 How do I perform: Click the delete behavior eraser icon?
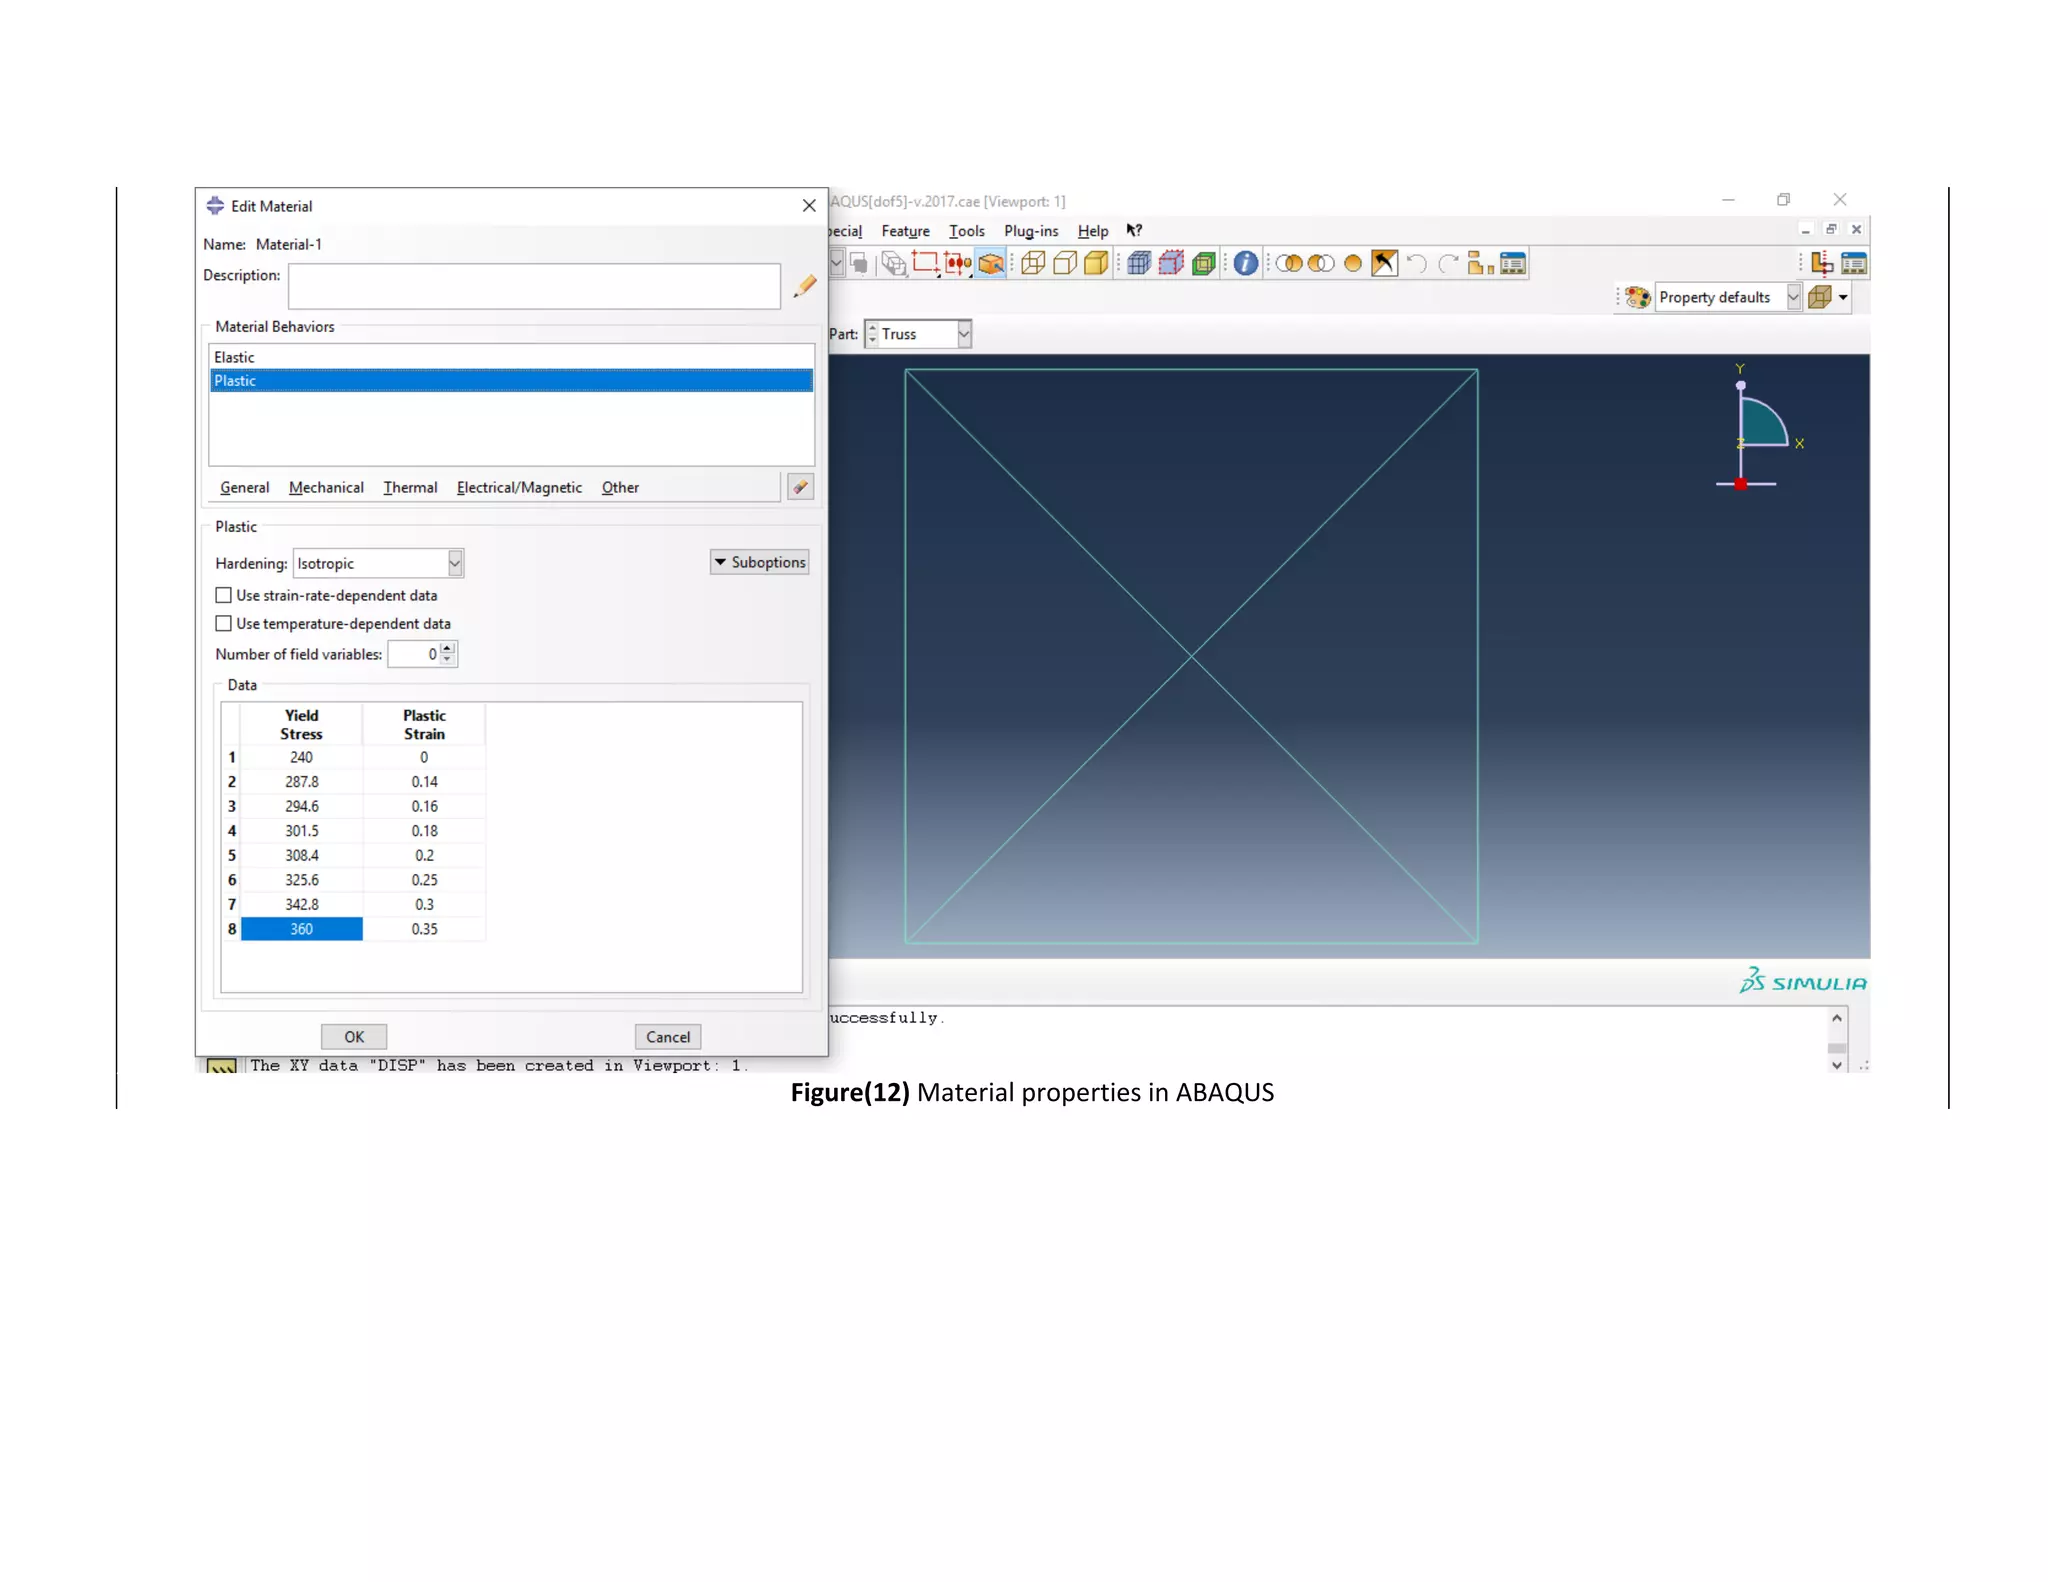pos(800,487)
